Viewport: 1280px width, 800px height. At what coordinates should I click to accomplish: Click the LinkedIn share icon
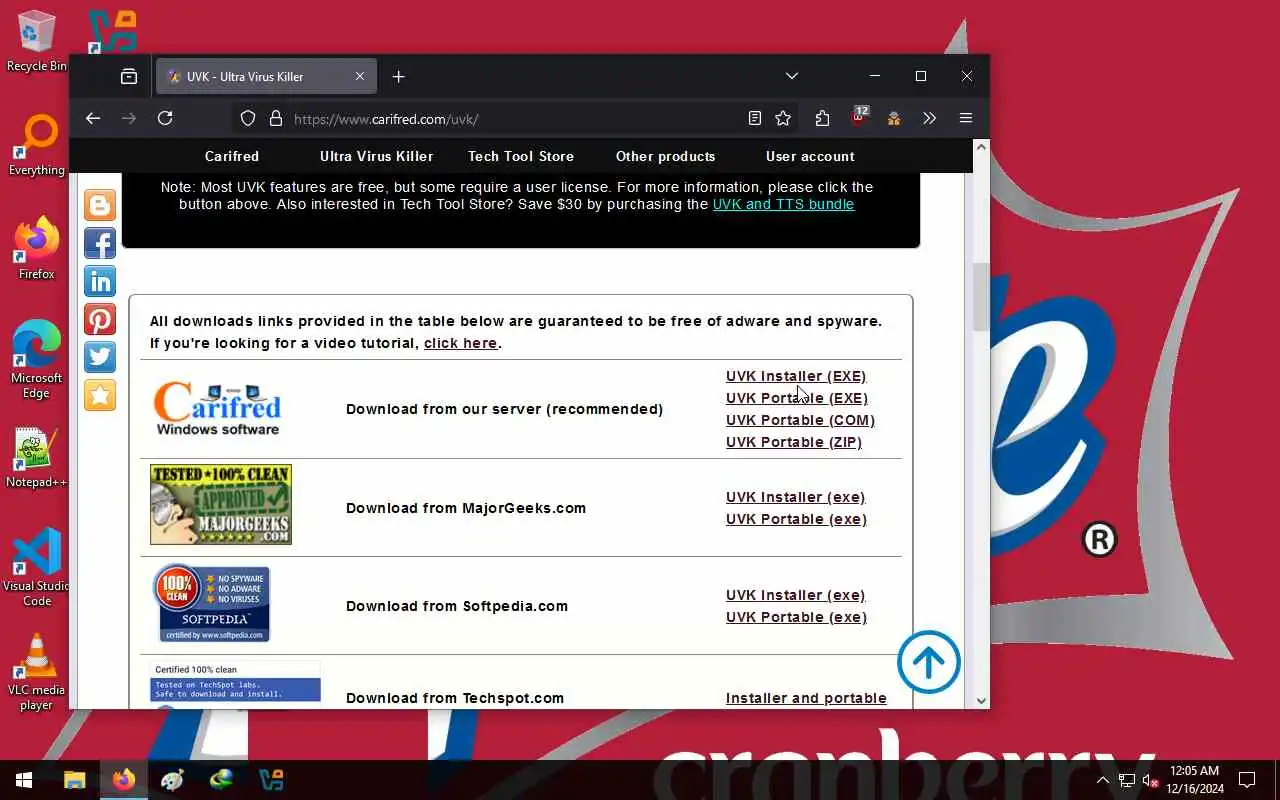point(100,281)
